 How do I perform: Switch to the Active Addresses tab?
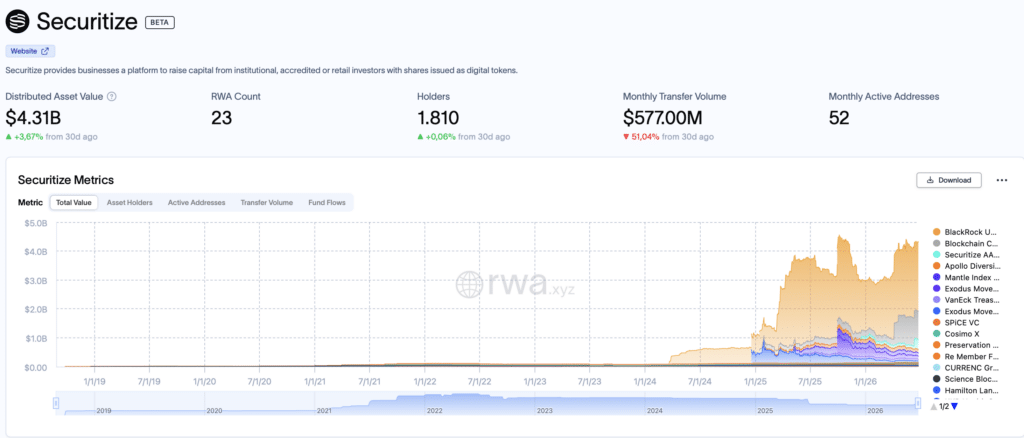[x=197, y=202]
